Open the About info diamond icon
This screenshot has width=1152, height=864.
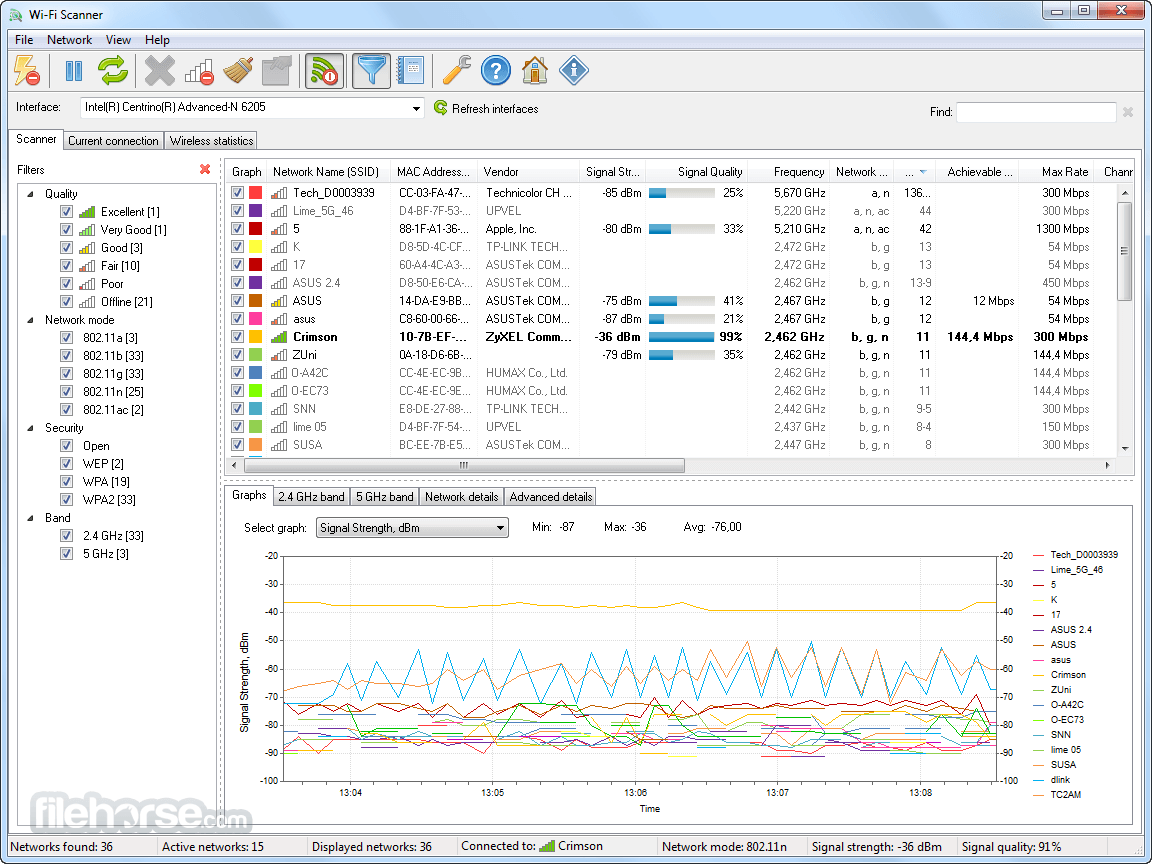tap(574, 71)
